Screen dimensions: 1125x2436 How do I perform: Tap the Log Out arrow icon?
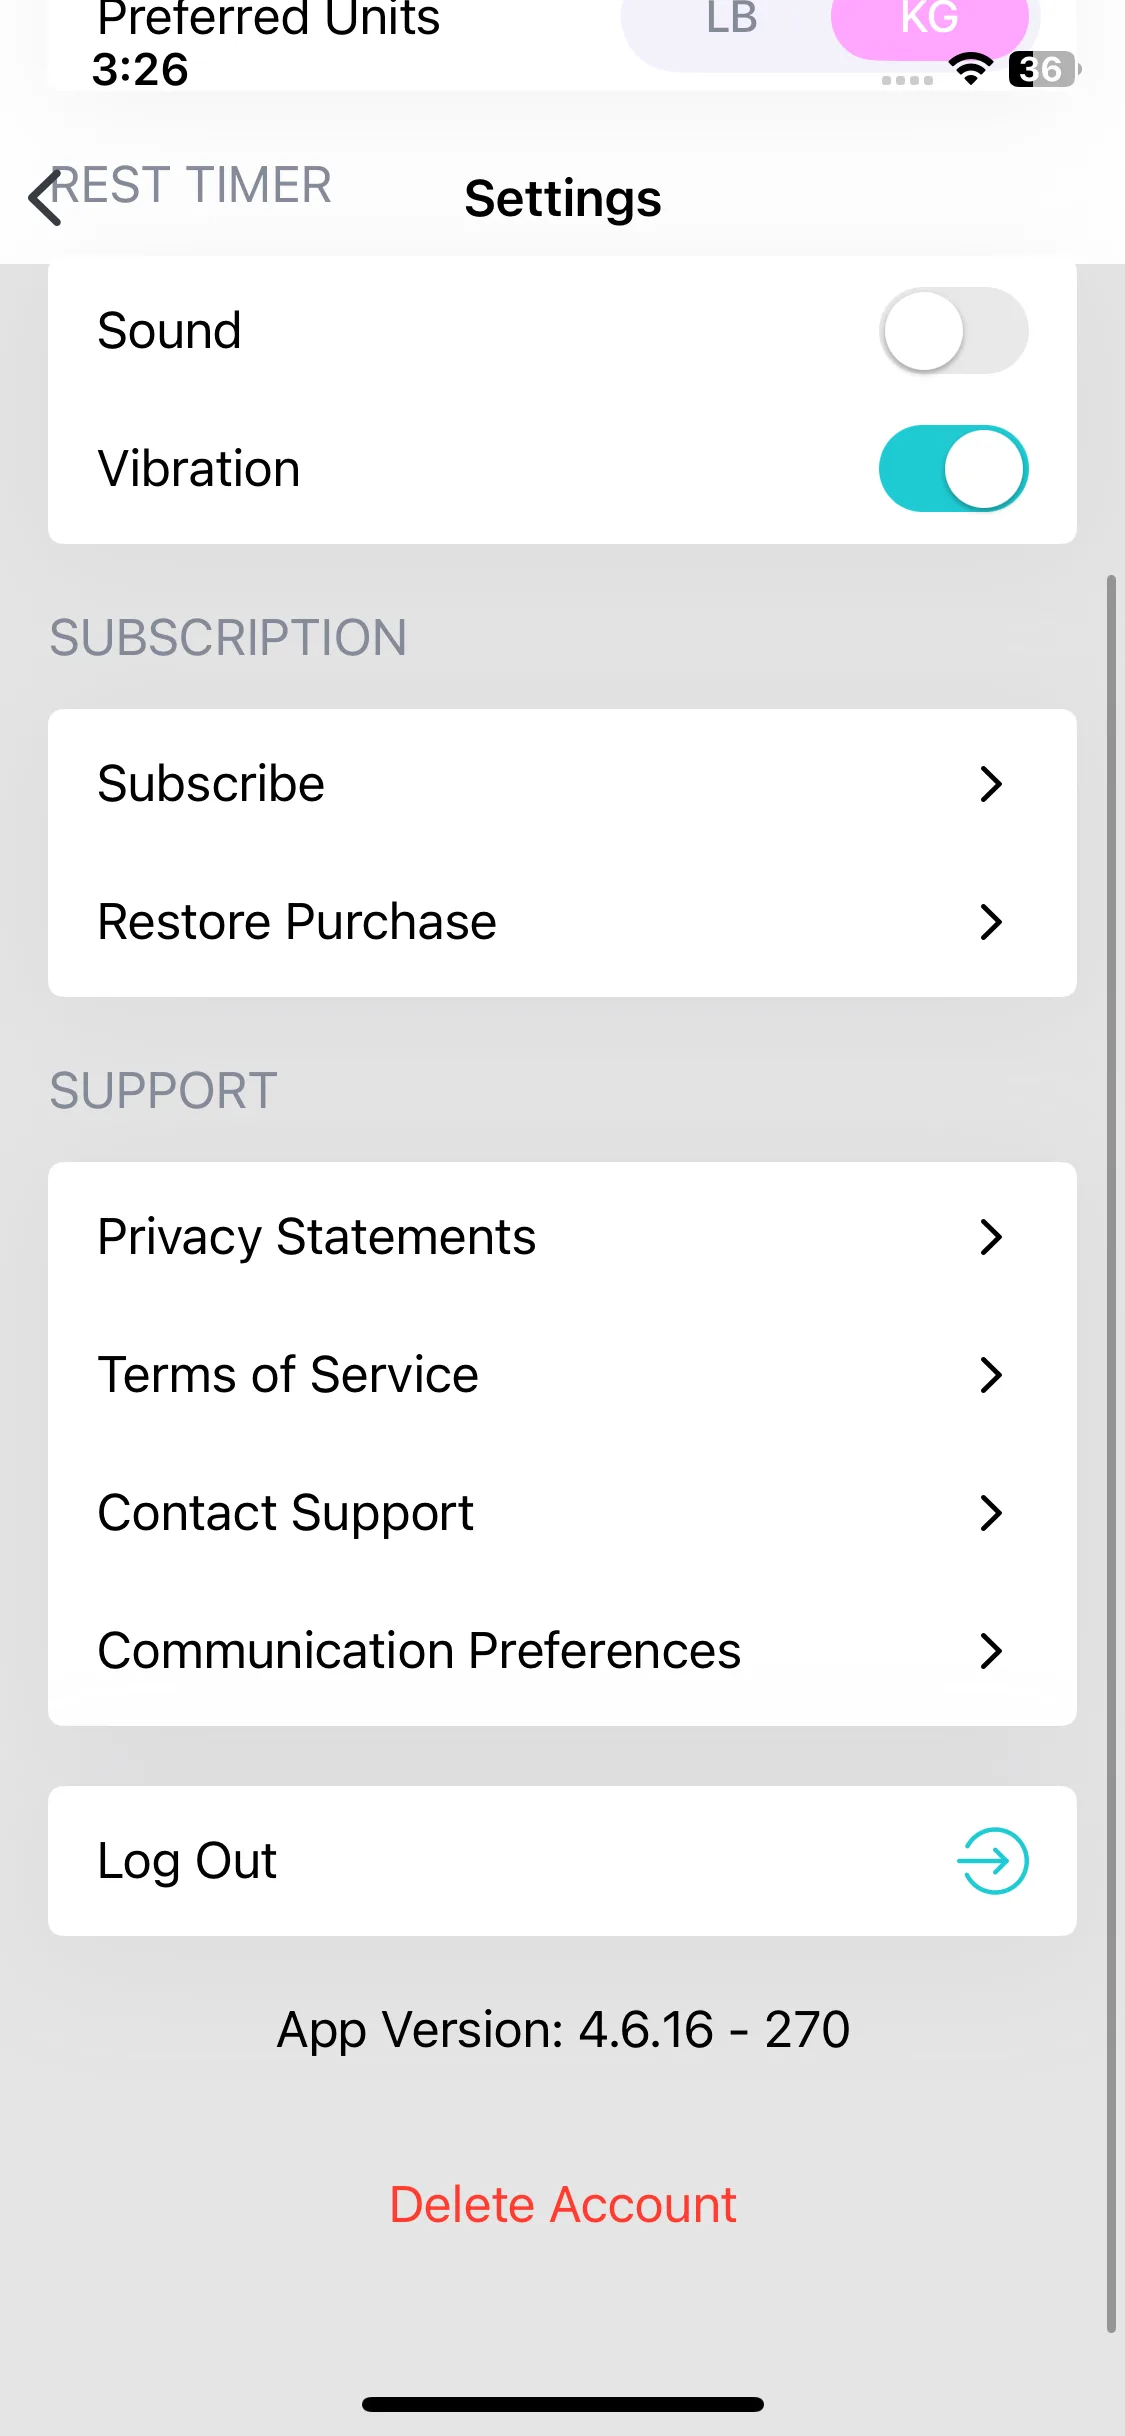click(x=992, y=1861)
